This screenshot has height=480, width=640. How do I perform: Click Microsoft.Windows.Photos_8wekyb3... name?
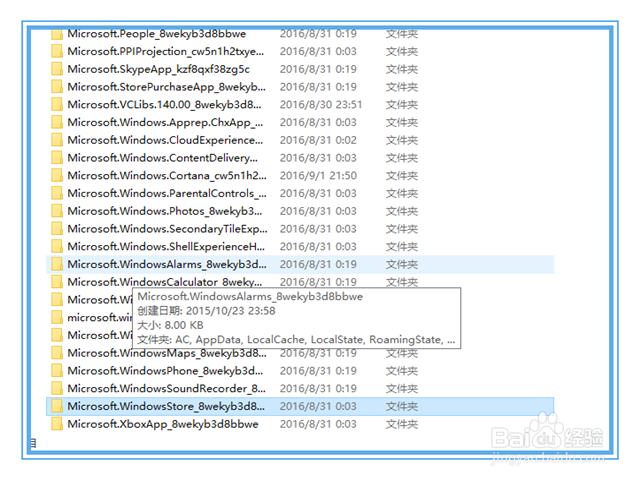[x=165, y=211]
